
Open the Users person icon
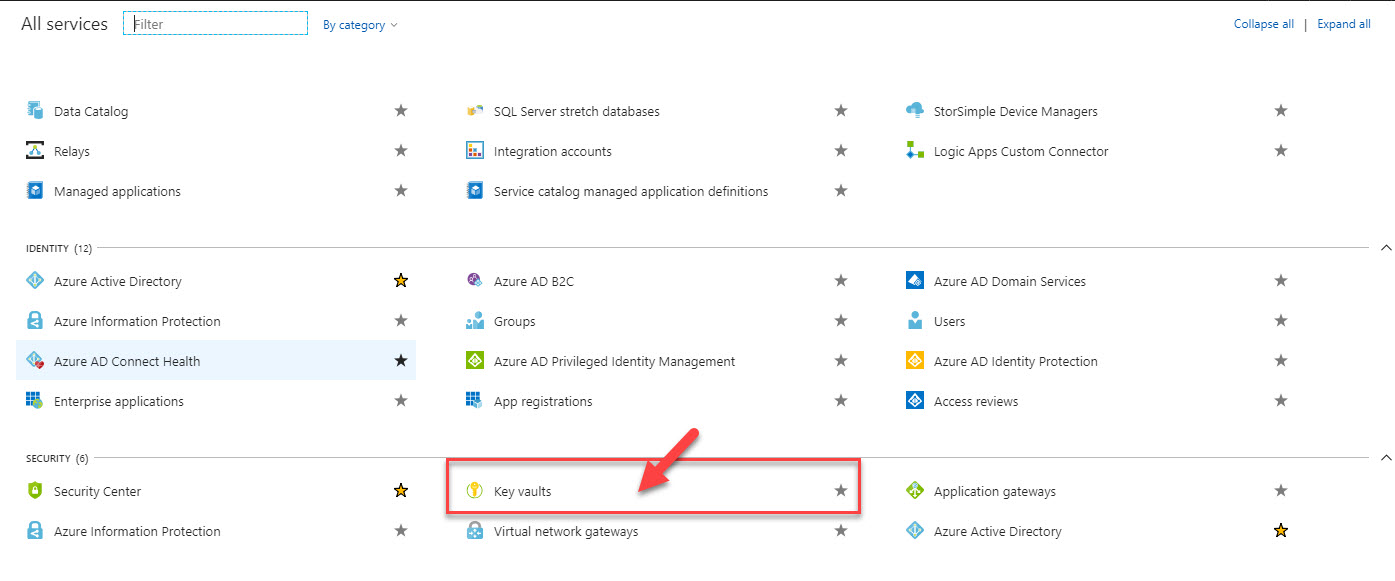[915, 321]
